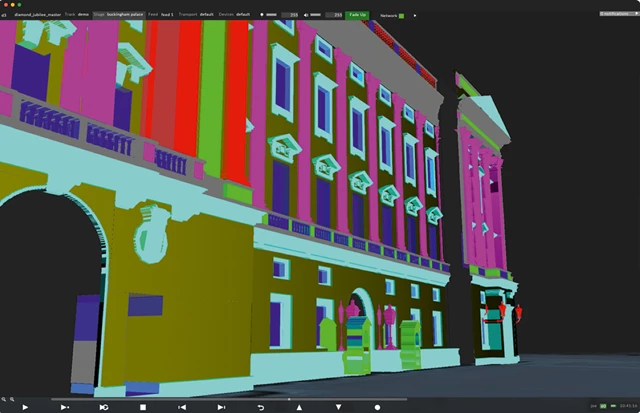640x413 pixels.
Task: Adjust the volume master slider
Action: click(316, 15)
